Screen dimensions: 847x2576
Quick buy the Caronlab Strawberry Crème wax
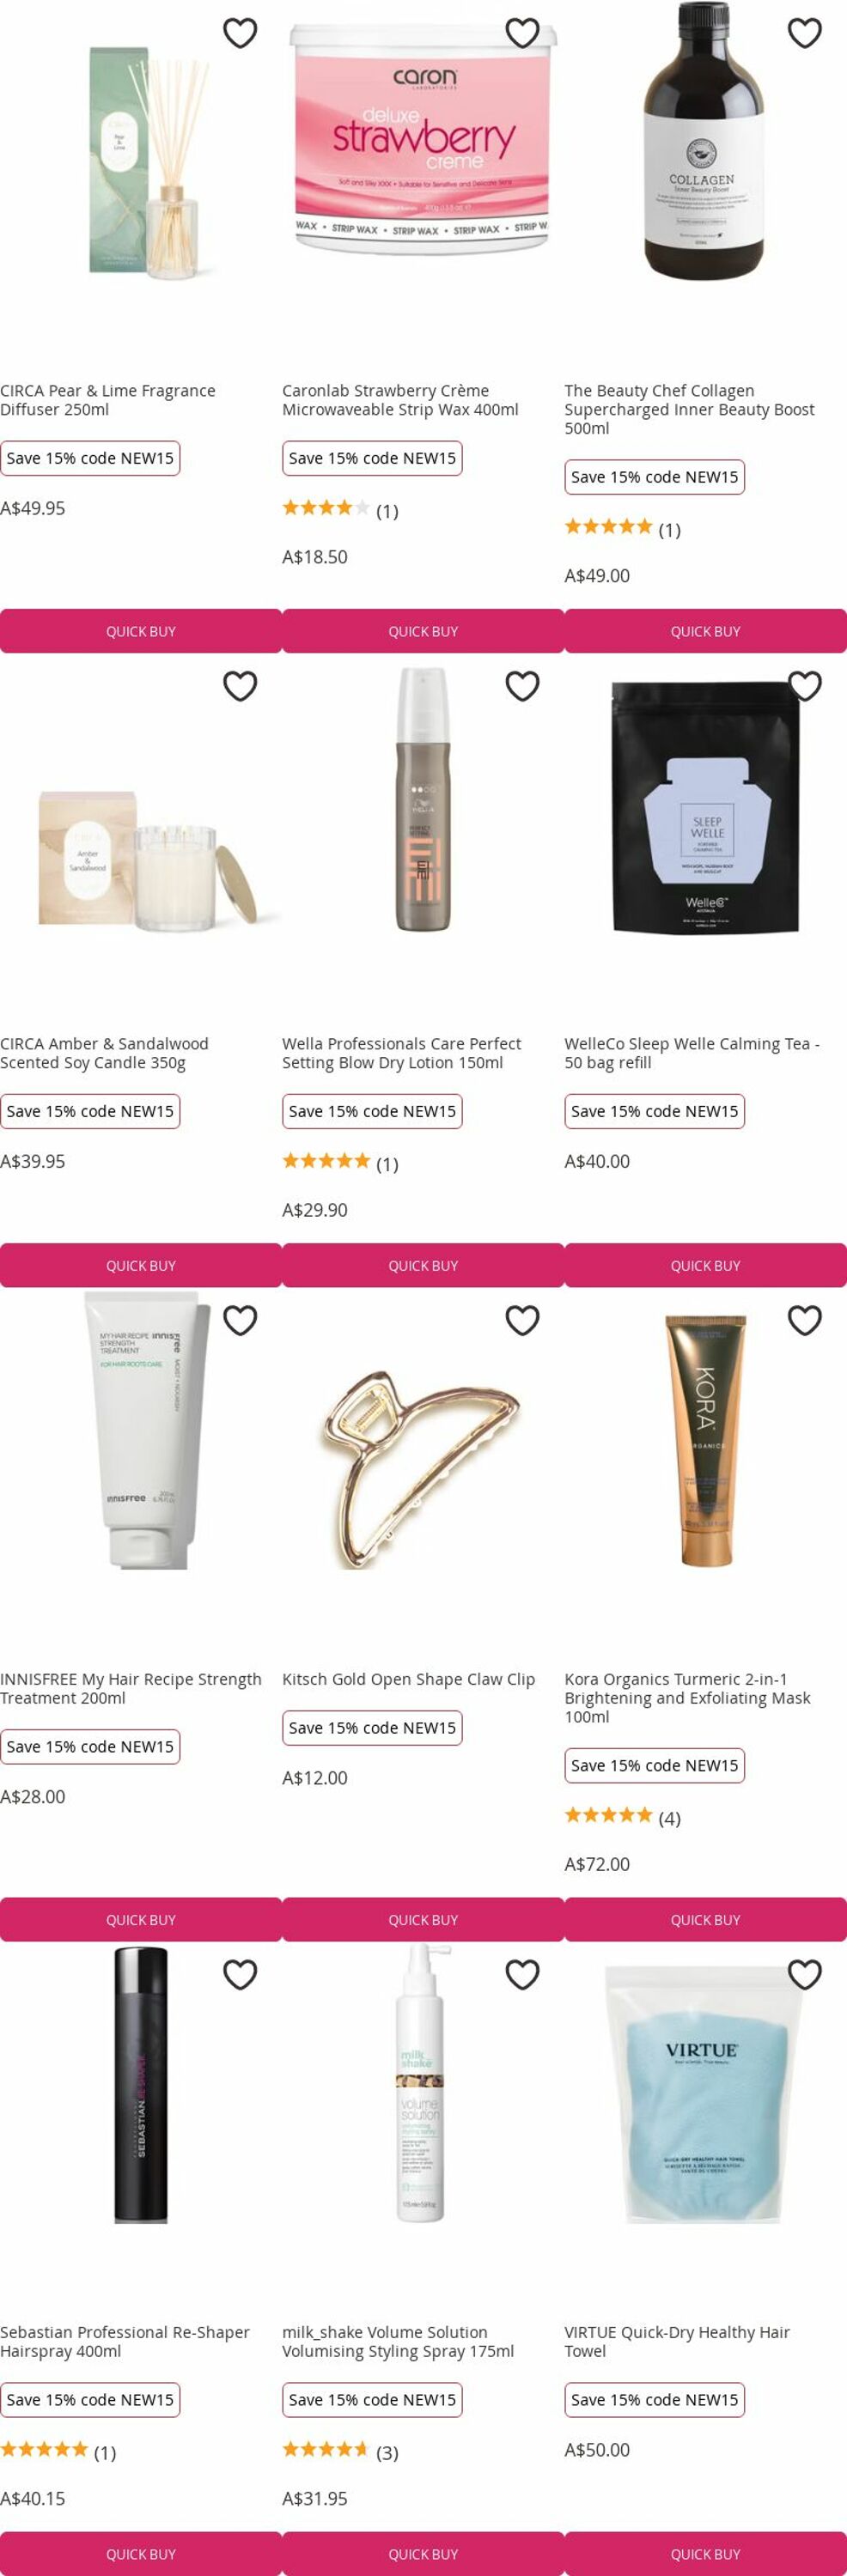click(x=423, y=631)
